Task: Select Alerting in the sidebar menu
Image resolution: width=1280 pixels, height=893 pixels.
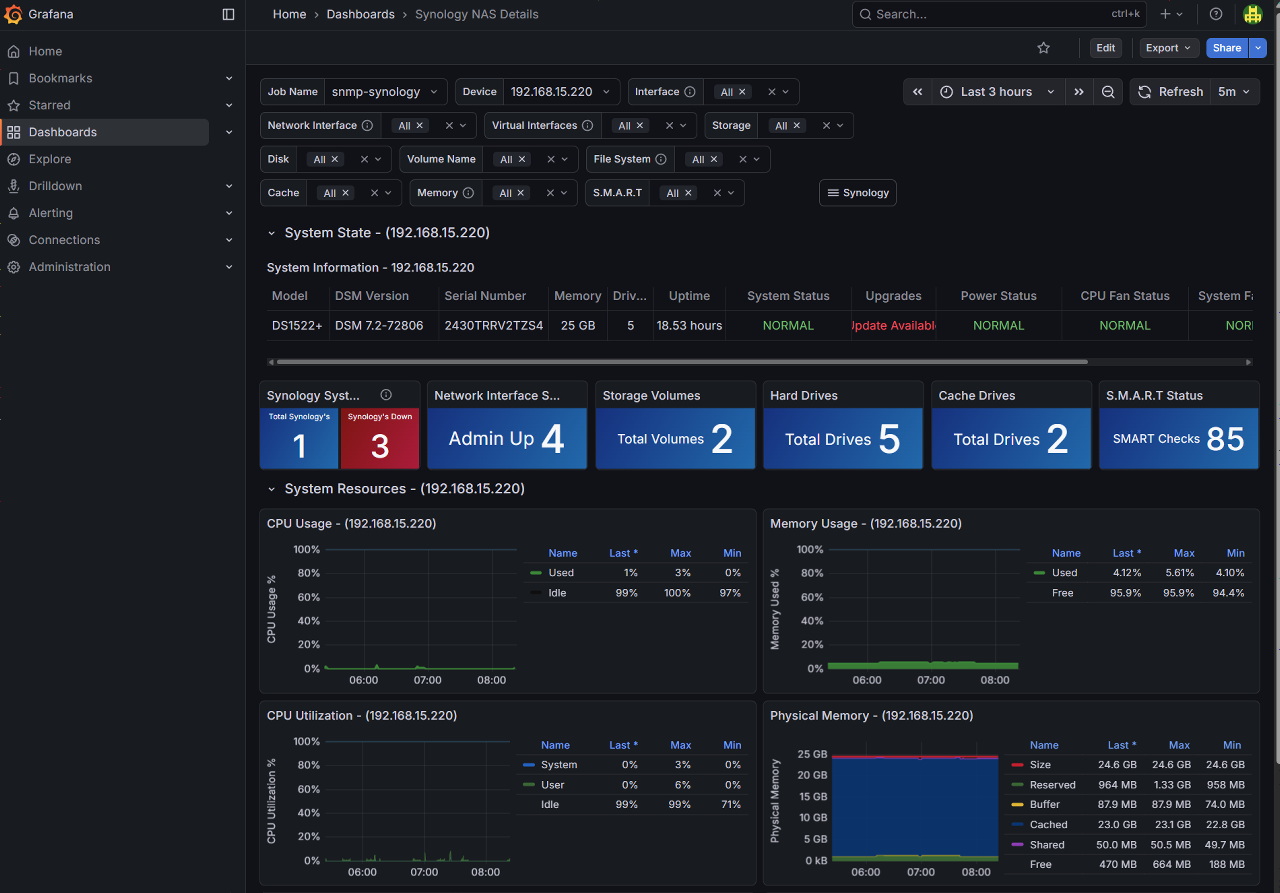Action: 51,213
